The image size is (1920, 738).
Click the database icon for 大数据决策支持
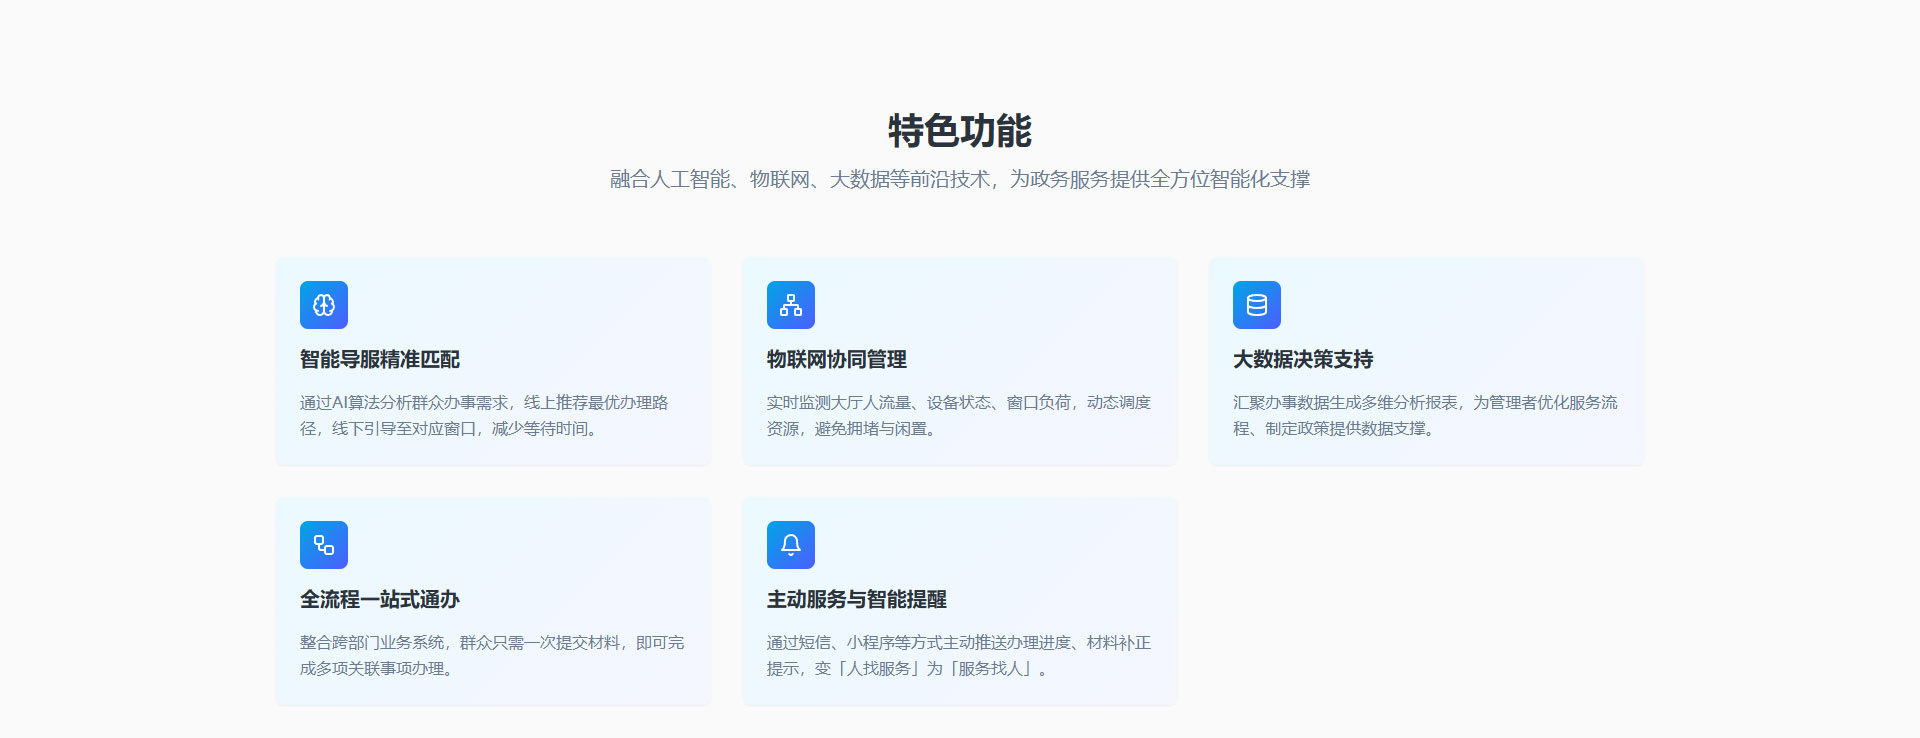click(x=1257, y=305)
